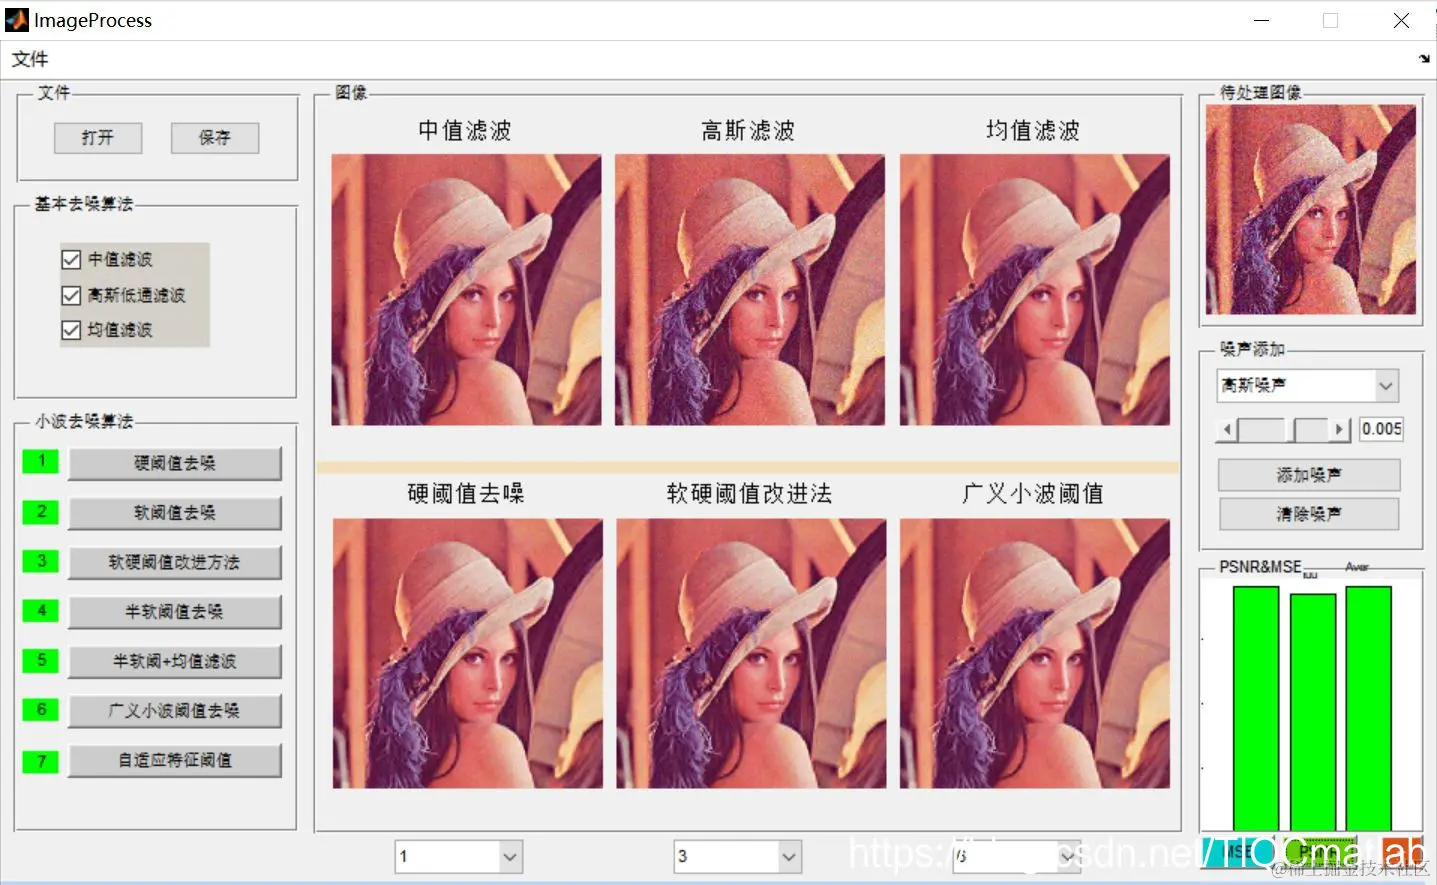Click the 添加噪声 button
1437x885 pixels.
click(1309, 475)
